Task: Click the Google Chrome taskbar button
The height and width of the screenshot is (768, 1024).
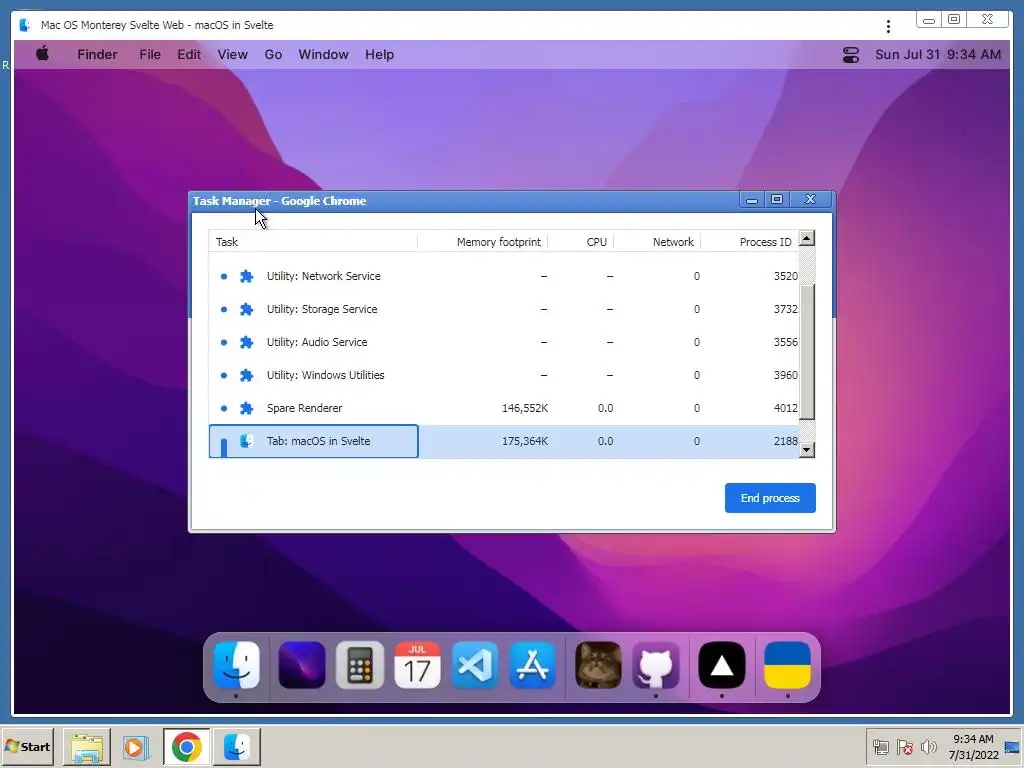Action: coord(187,747)
